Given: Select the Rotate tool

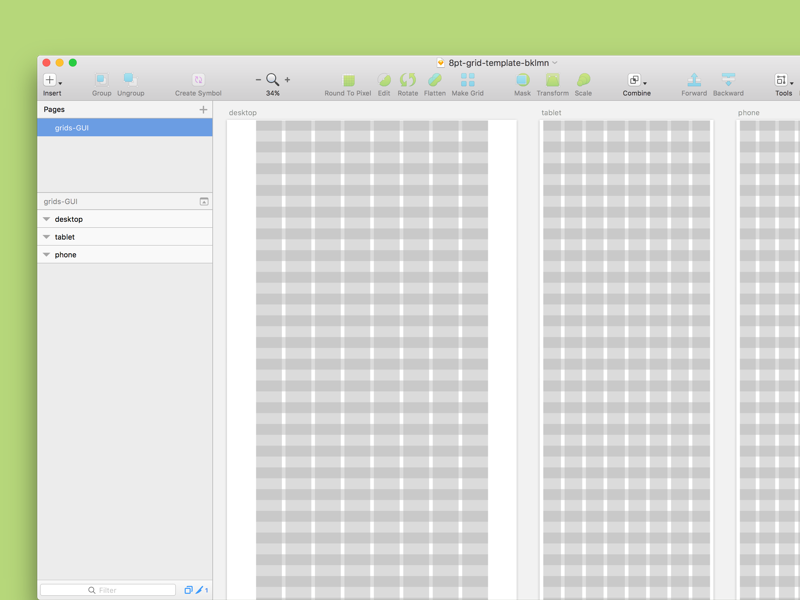Looking at the screenshot, I should 408,80.
